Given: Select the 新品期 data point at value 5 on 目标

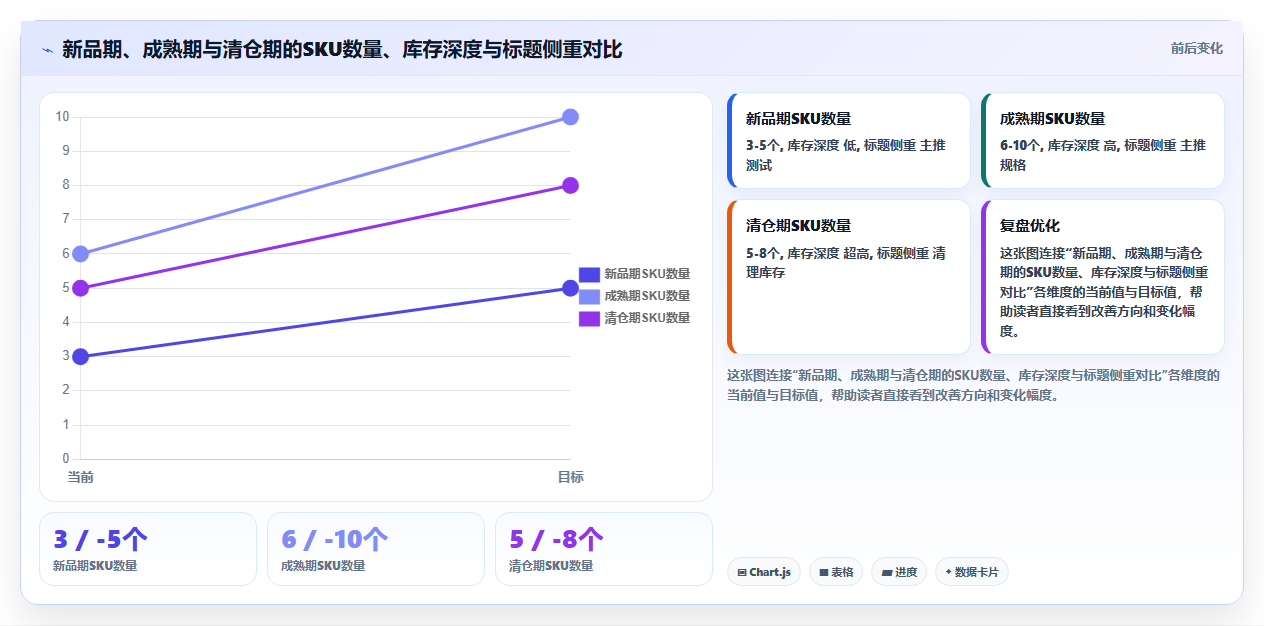Looking at the screenshot, I should point(570,288).
